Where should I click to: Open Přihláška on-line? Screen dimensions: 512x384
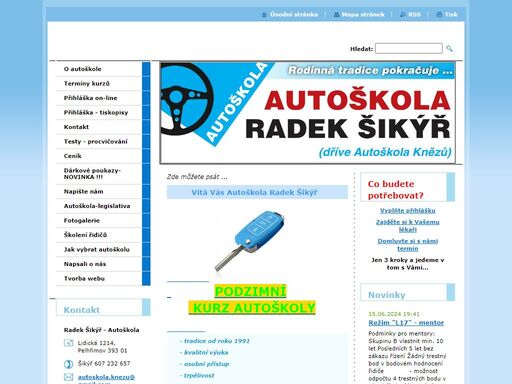(x=99, y=98)
